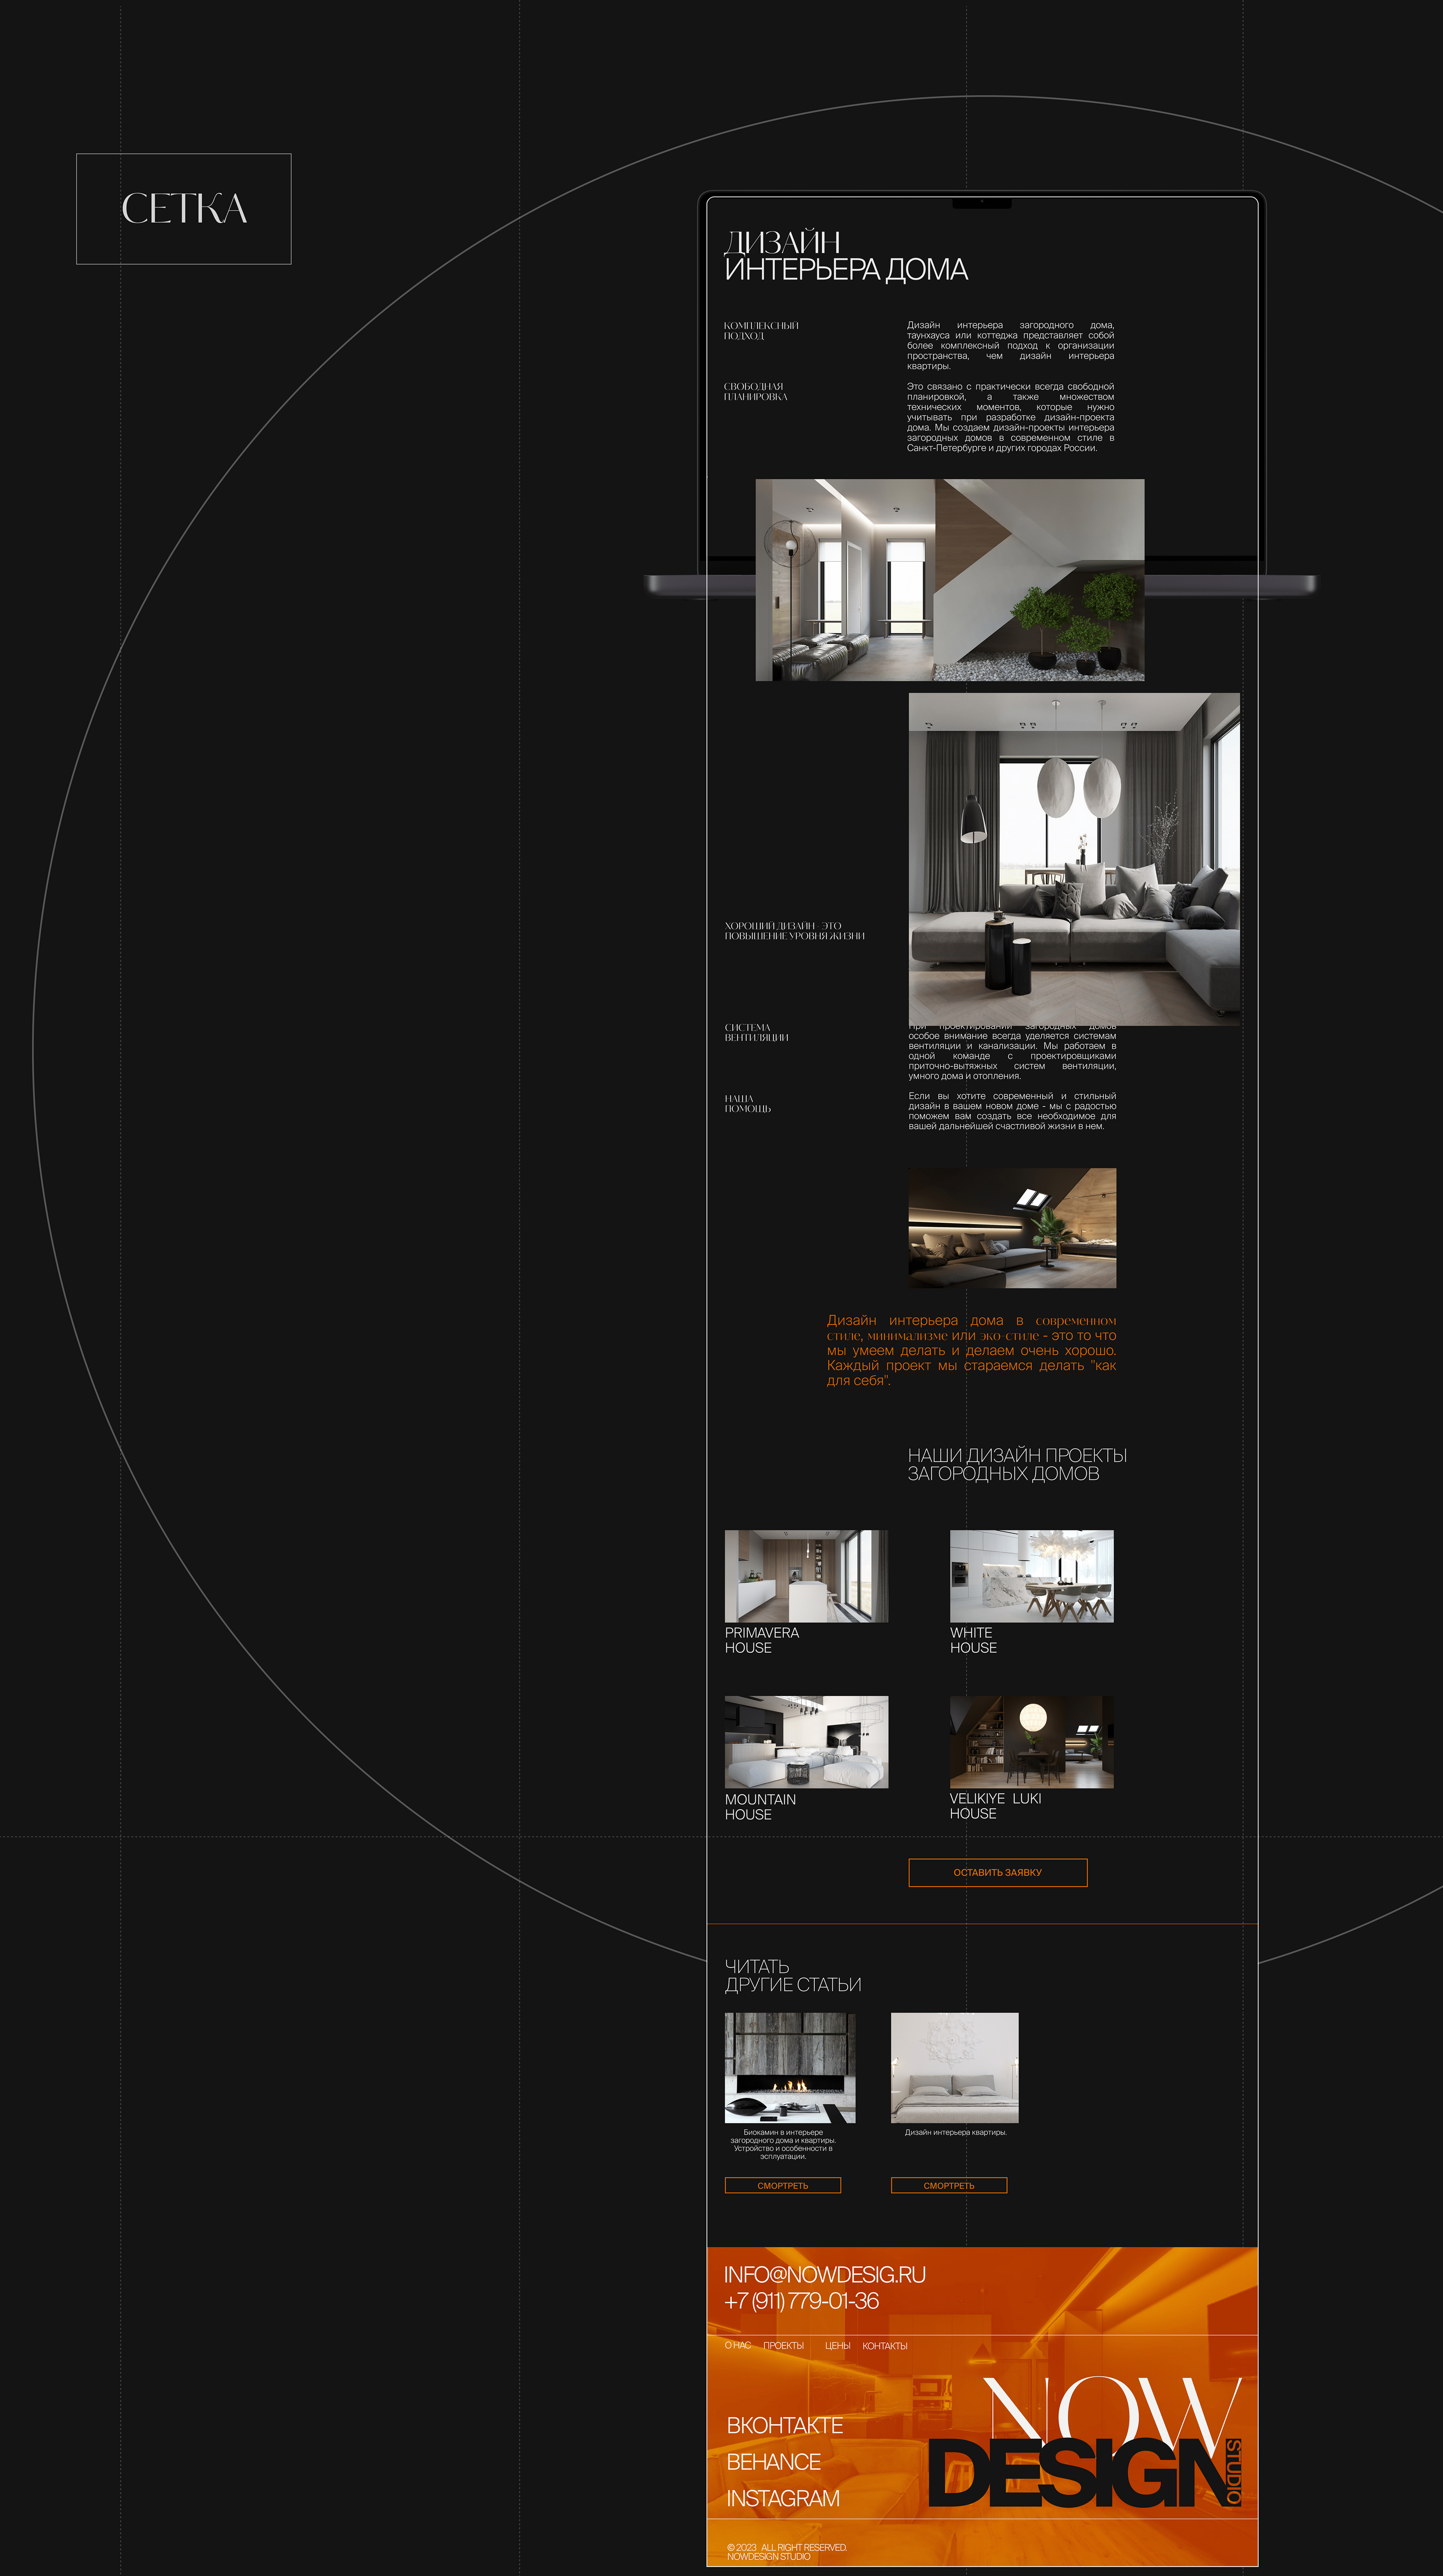1443x2576 pixels.
Task: Go to КОНТАКТЫ in the footer navigation
Action: point(885,2345)
